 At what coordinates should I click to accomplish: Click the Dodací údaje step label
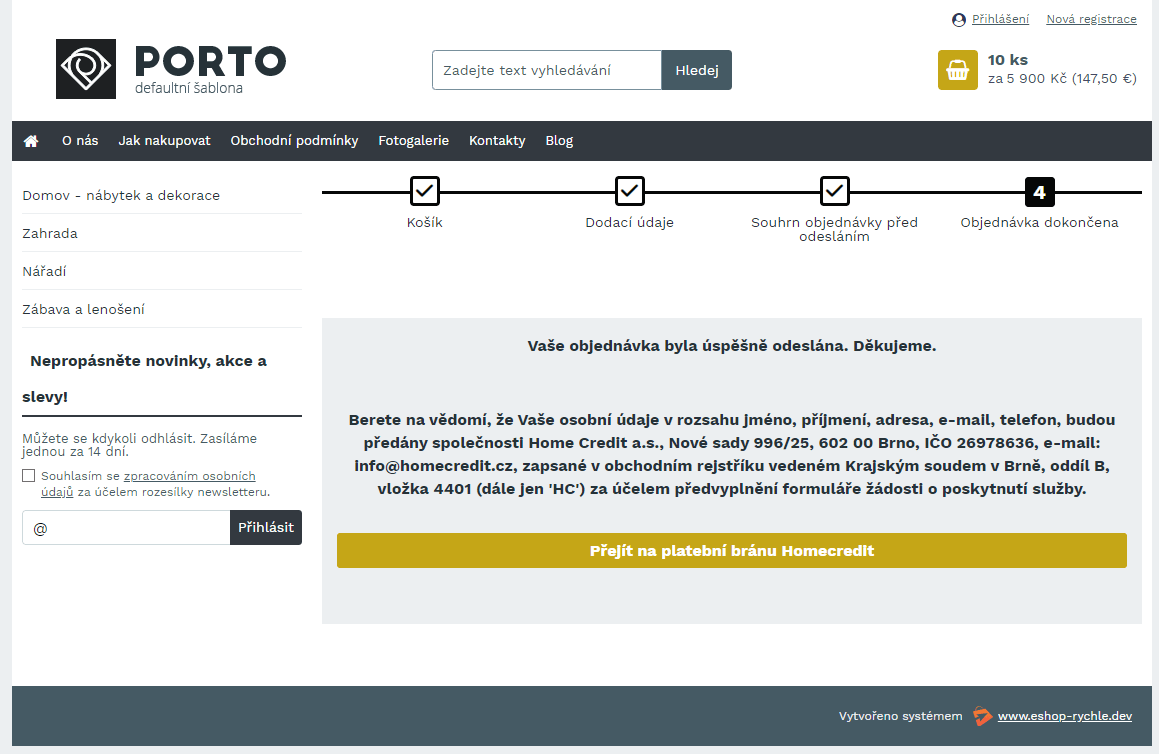[630, 223]
